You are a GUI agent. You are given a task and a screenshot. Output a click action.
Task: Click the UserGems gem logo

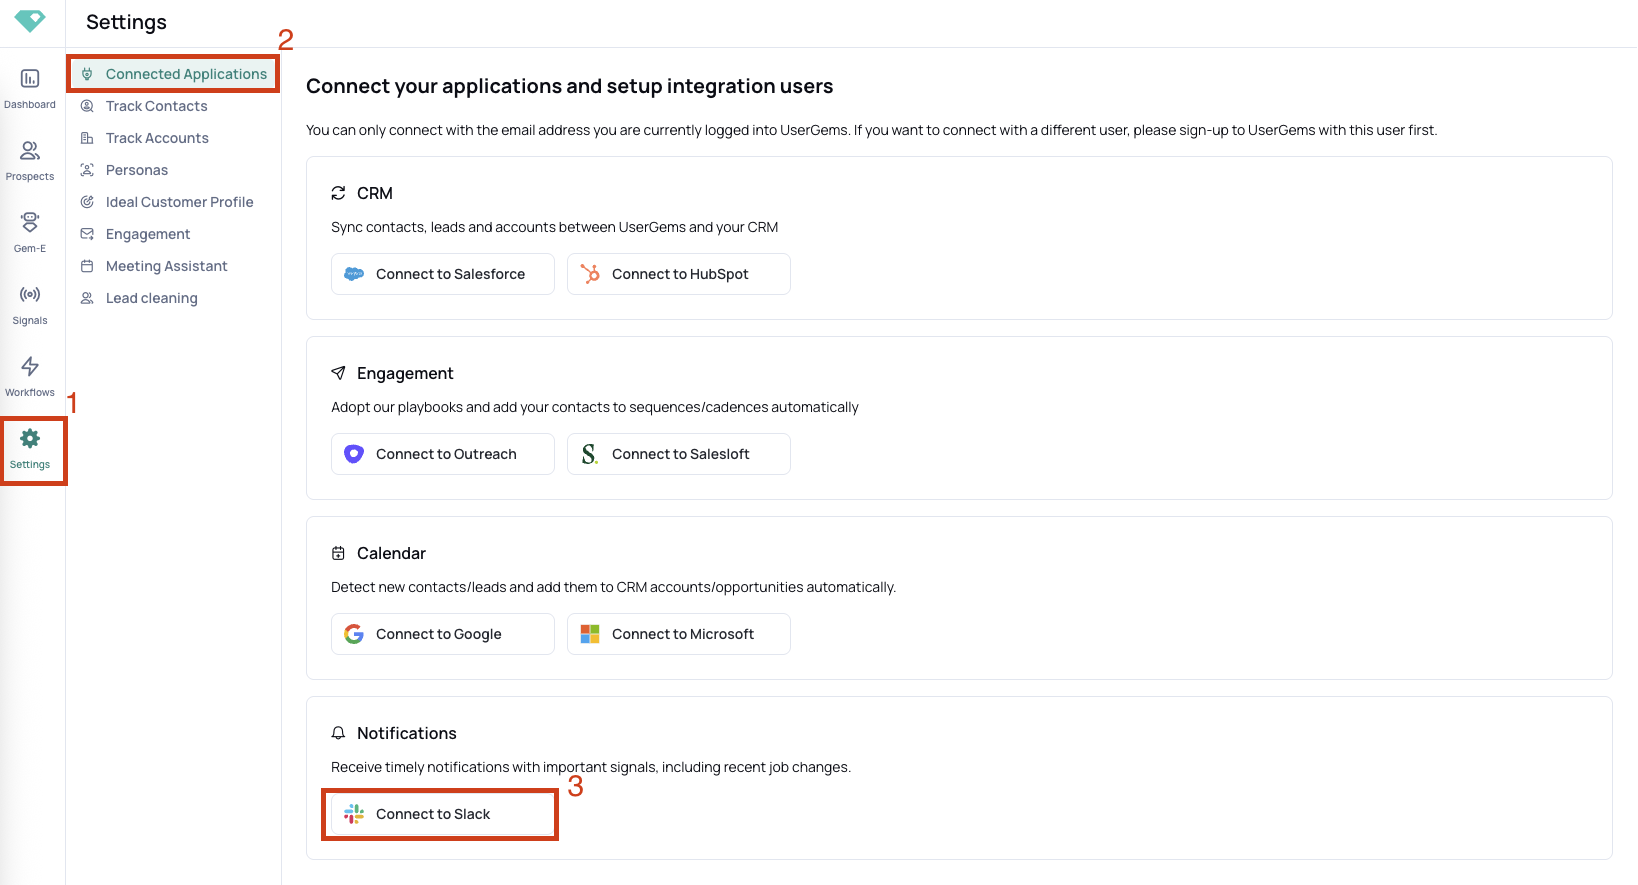point(30,20)
